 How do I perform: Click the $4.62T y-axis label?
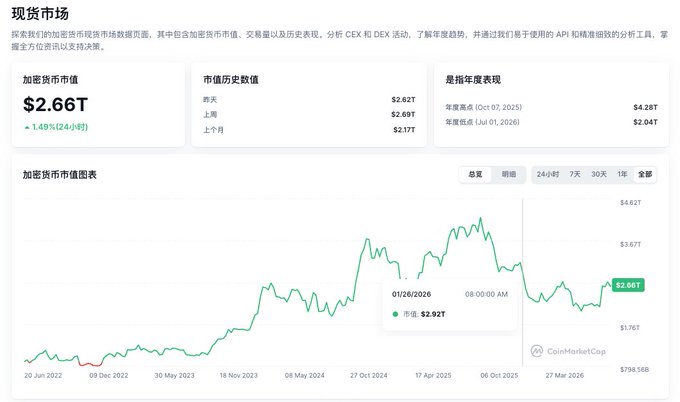631,203
